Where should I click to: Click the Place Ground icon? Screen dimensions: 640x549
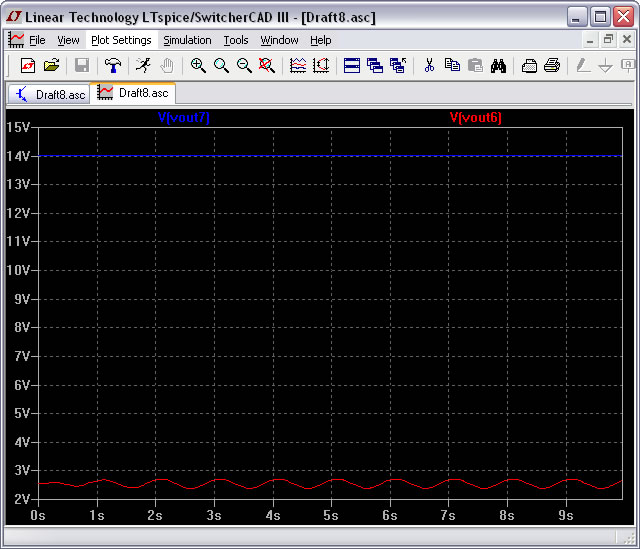tap(605, 65)
